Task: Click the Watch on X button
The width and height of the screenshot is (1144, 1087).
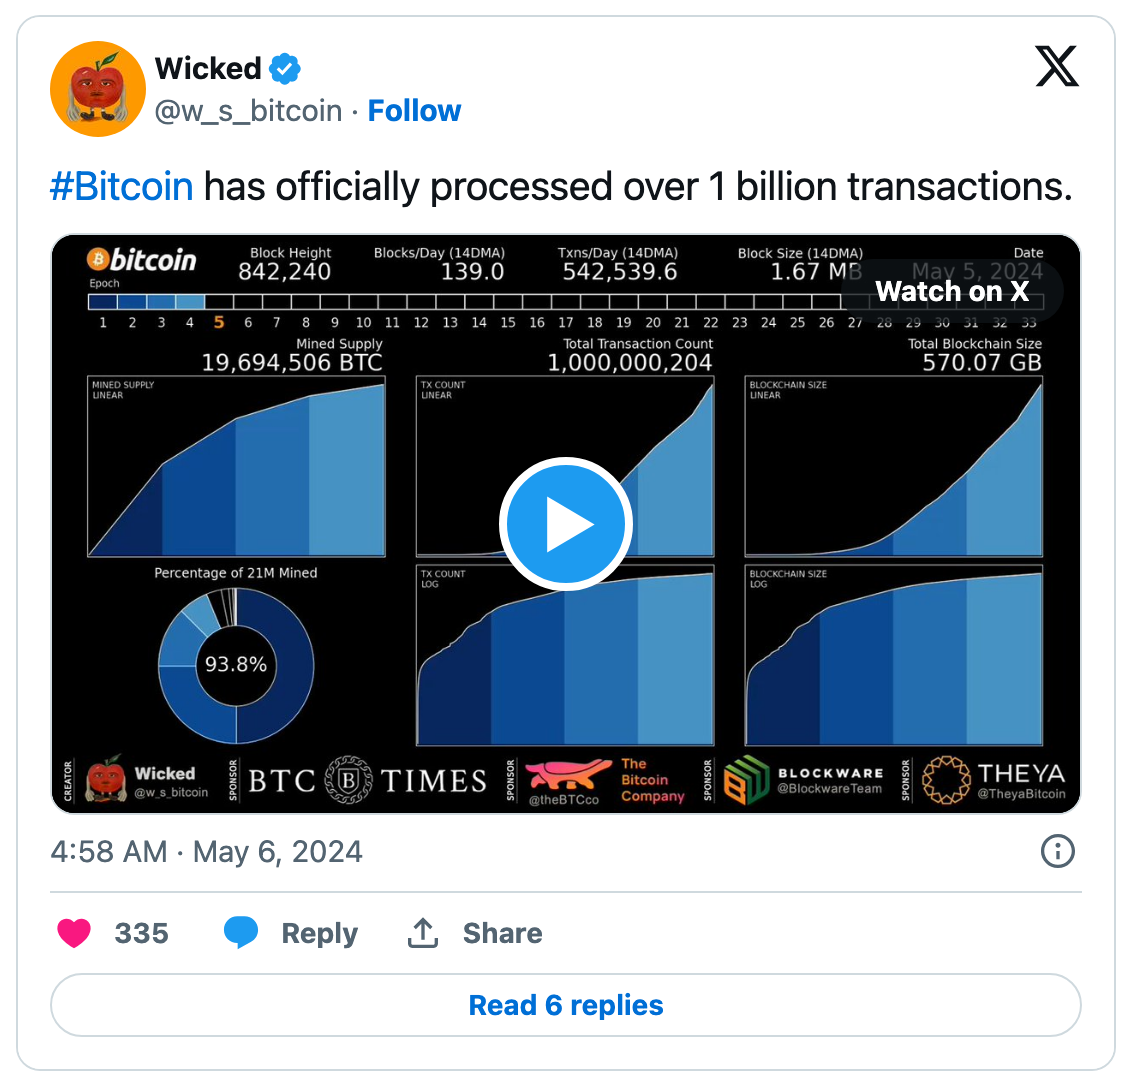Action: pyautogui.click(x=950, y=291)
